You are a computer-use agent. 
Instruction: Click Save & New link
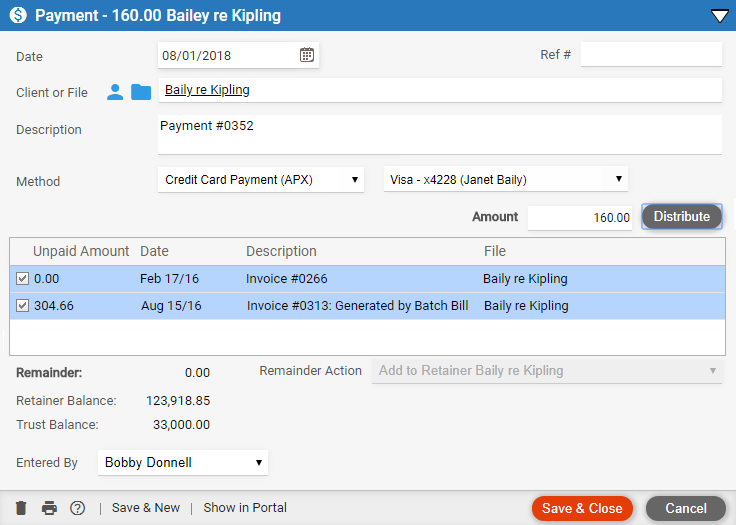click(146, 508)
